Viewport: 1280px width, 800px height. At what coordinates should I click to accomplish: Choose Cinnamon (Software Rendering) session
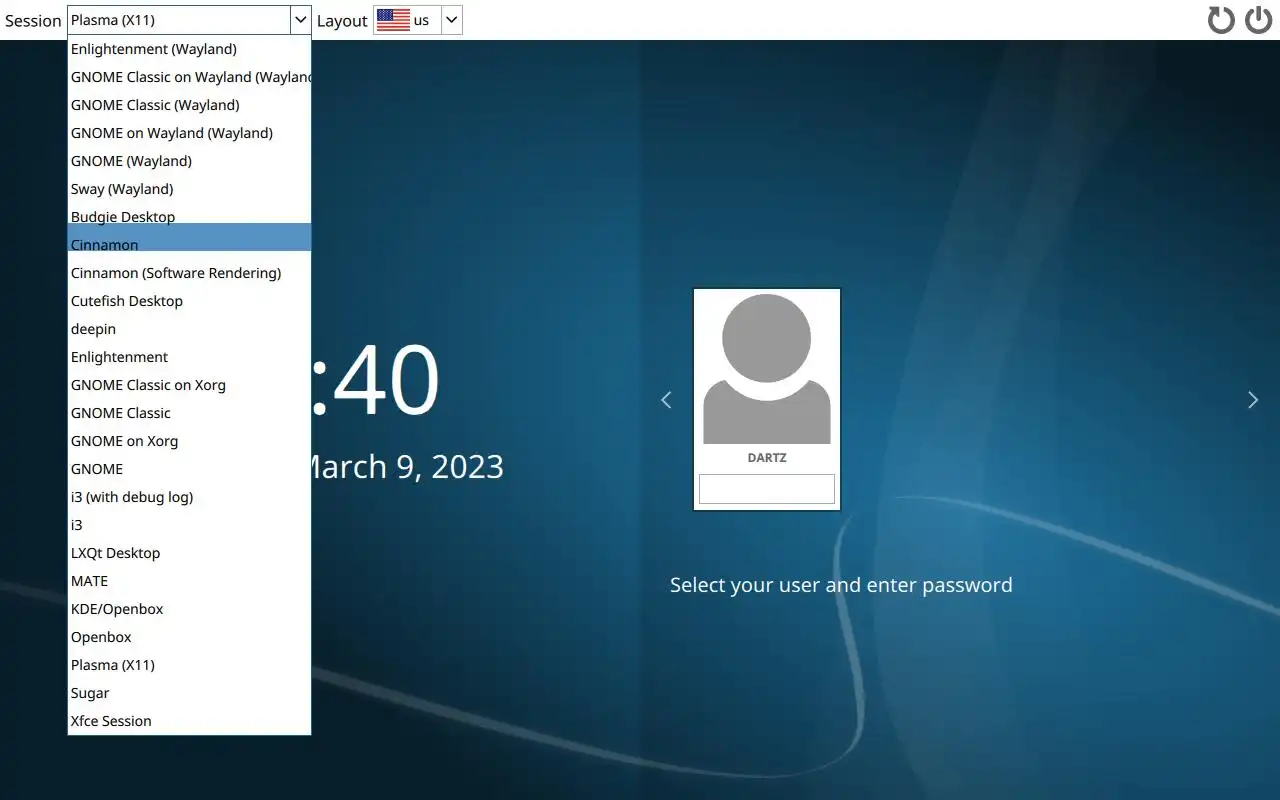(x=189, y=273)
